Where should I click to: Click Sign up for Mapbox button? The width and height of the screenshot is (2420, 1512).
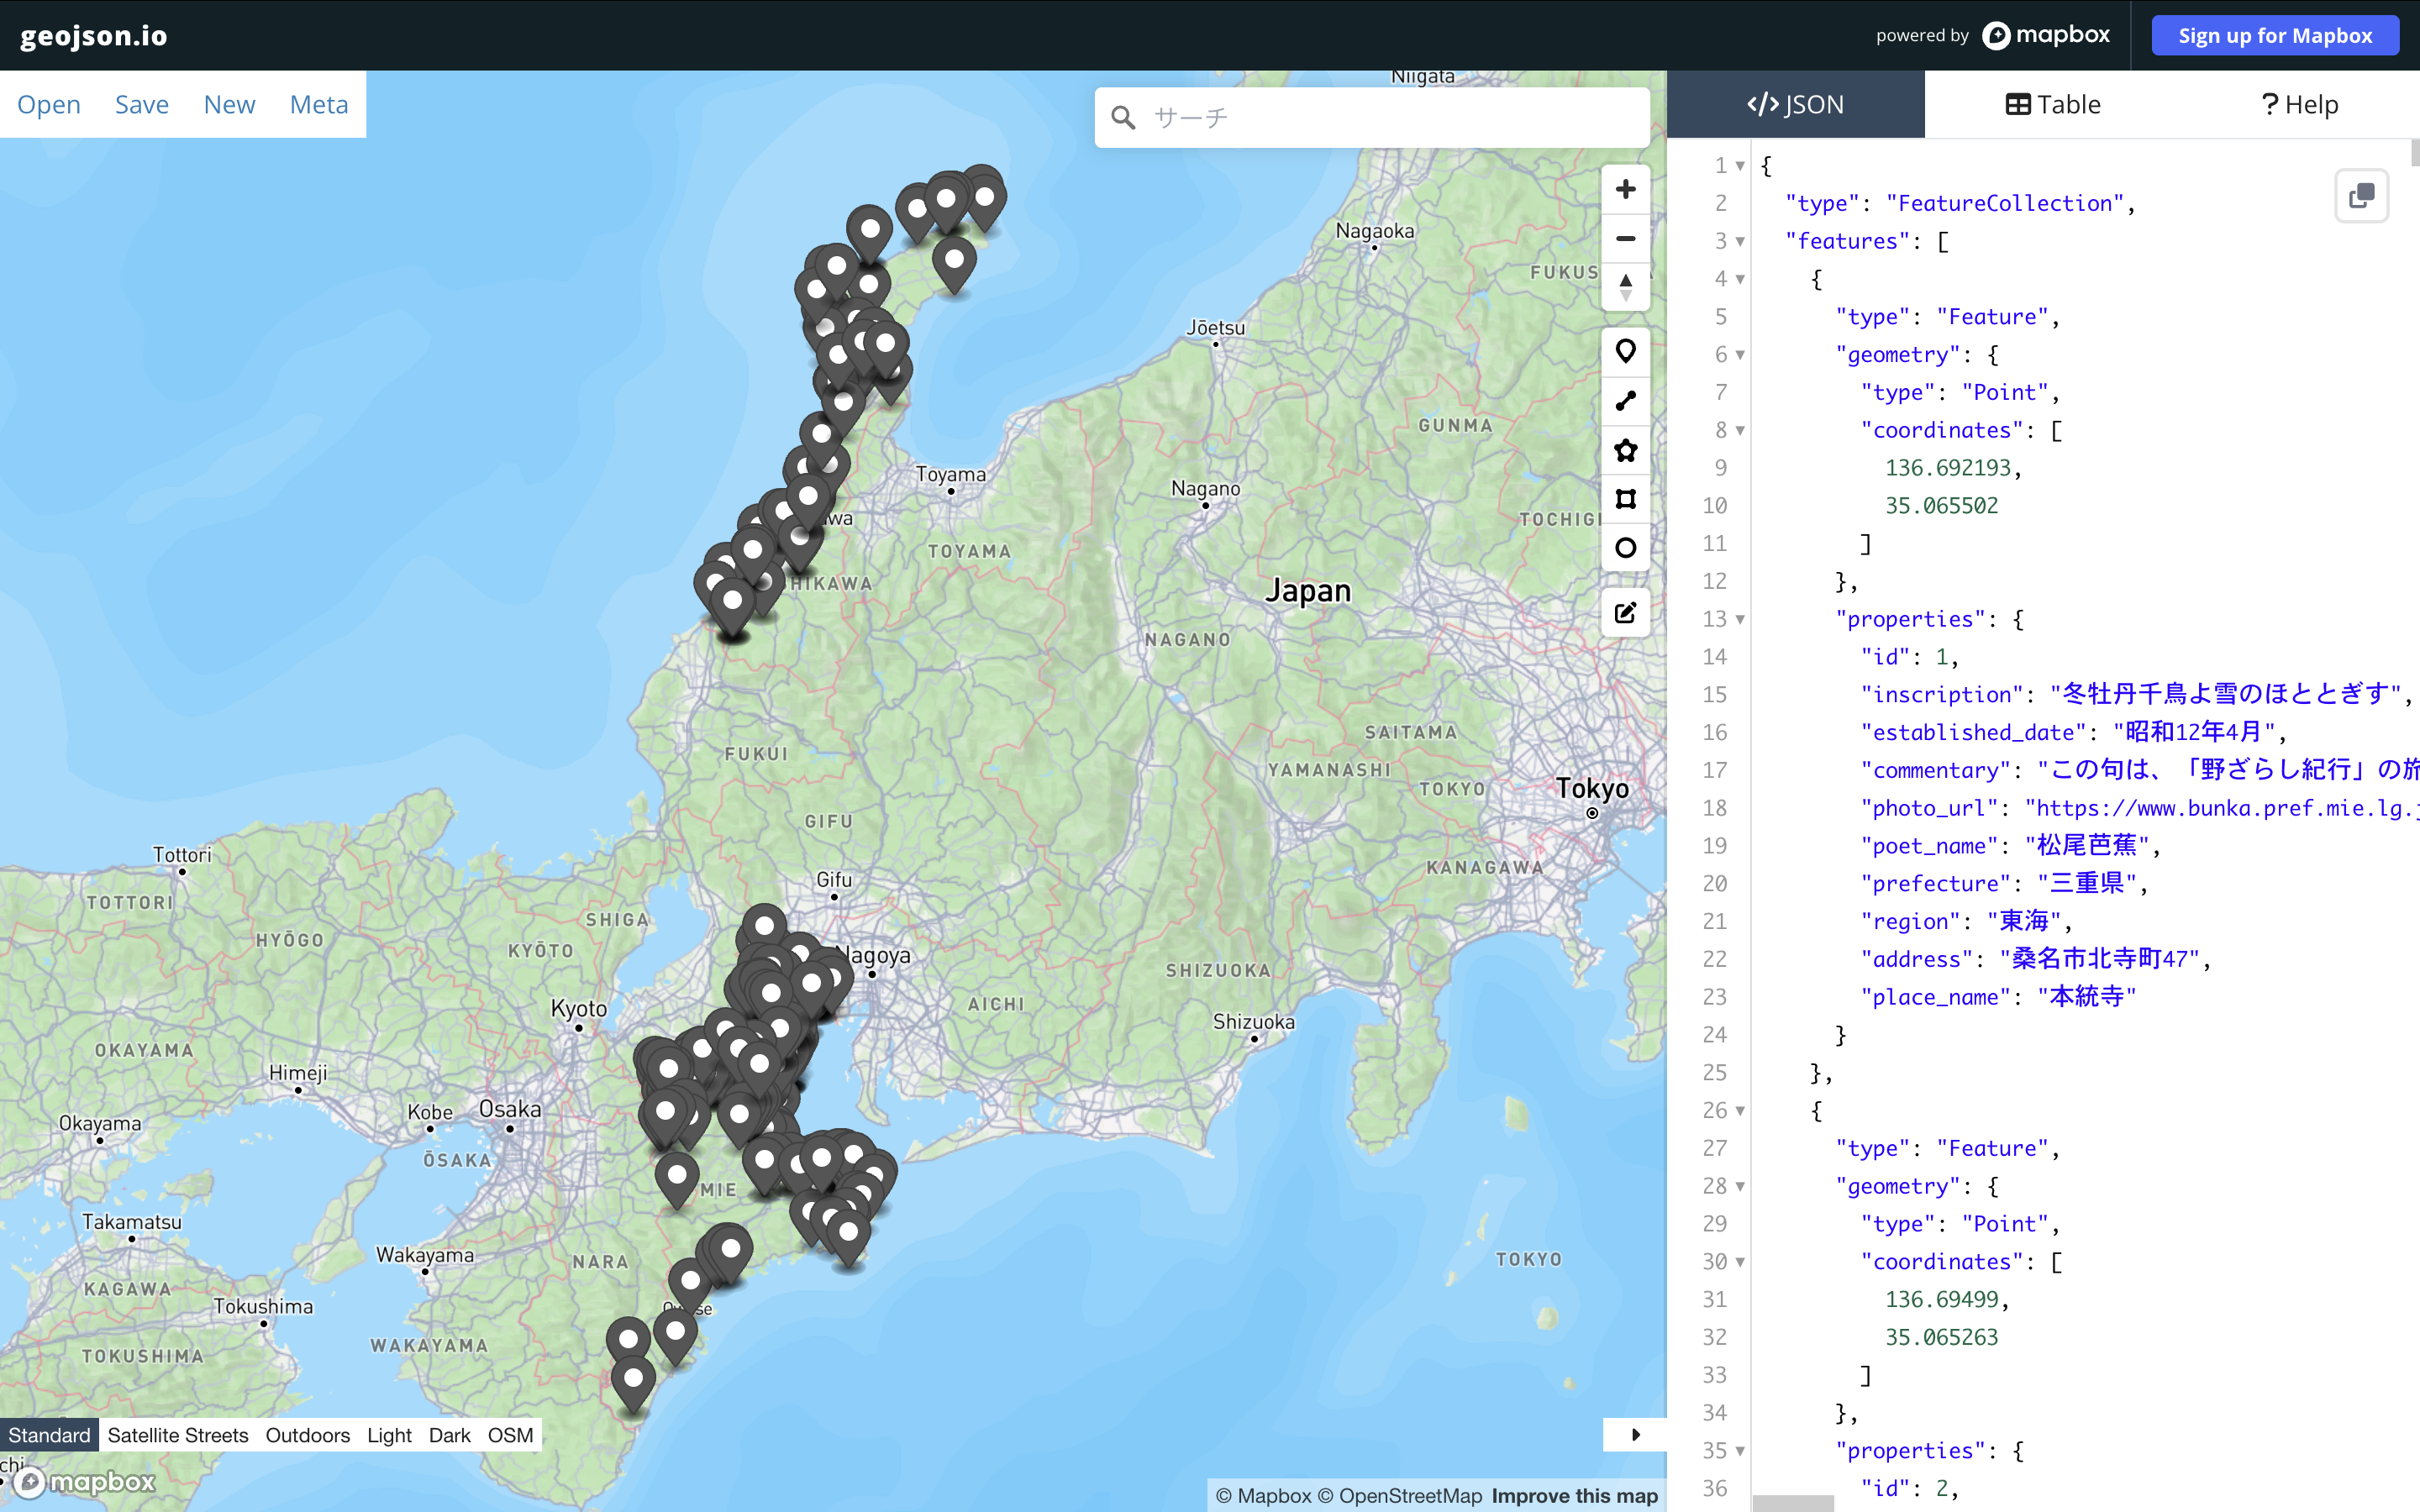tap(2274, 36)
